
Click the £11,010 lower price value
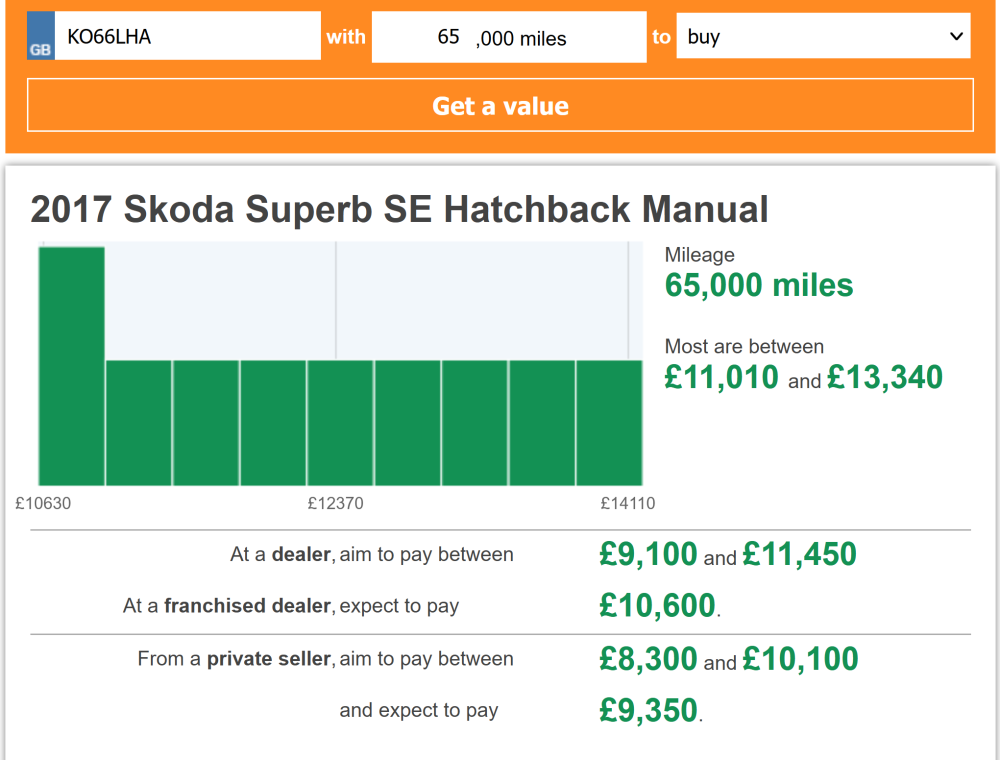click(x=721, y=377)
